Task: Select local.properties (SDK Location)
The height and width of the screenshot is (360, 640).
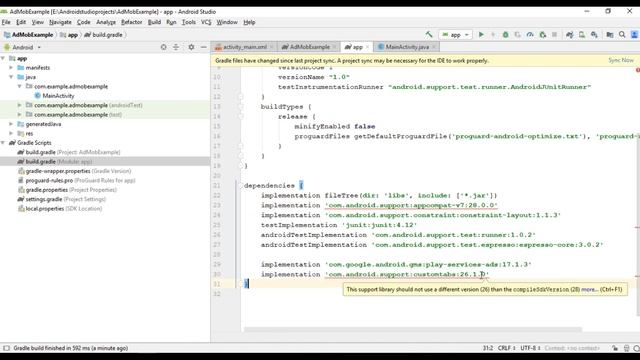Action: [x=60, y=209]
